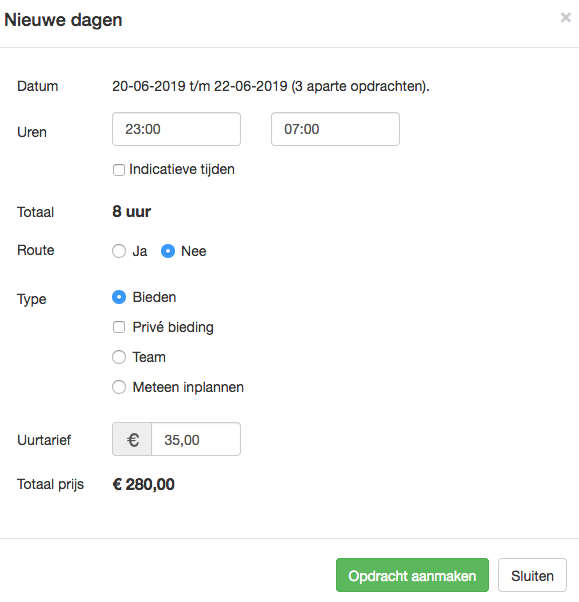Choose the Bieden type option
The image size is (579, 602).
(119, 297)
